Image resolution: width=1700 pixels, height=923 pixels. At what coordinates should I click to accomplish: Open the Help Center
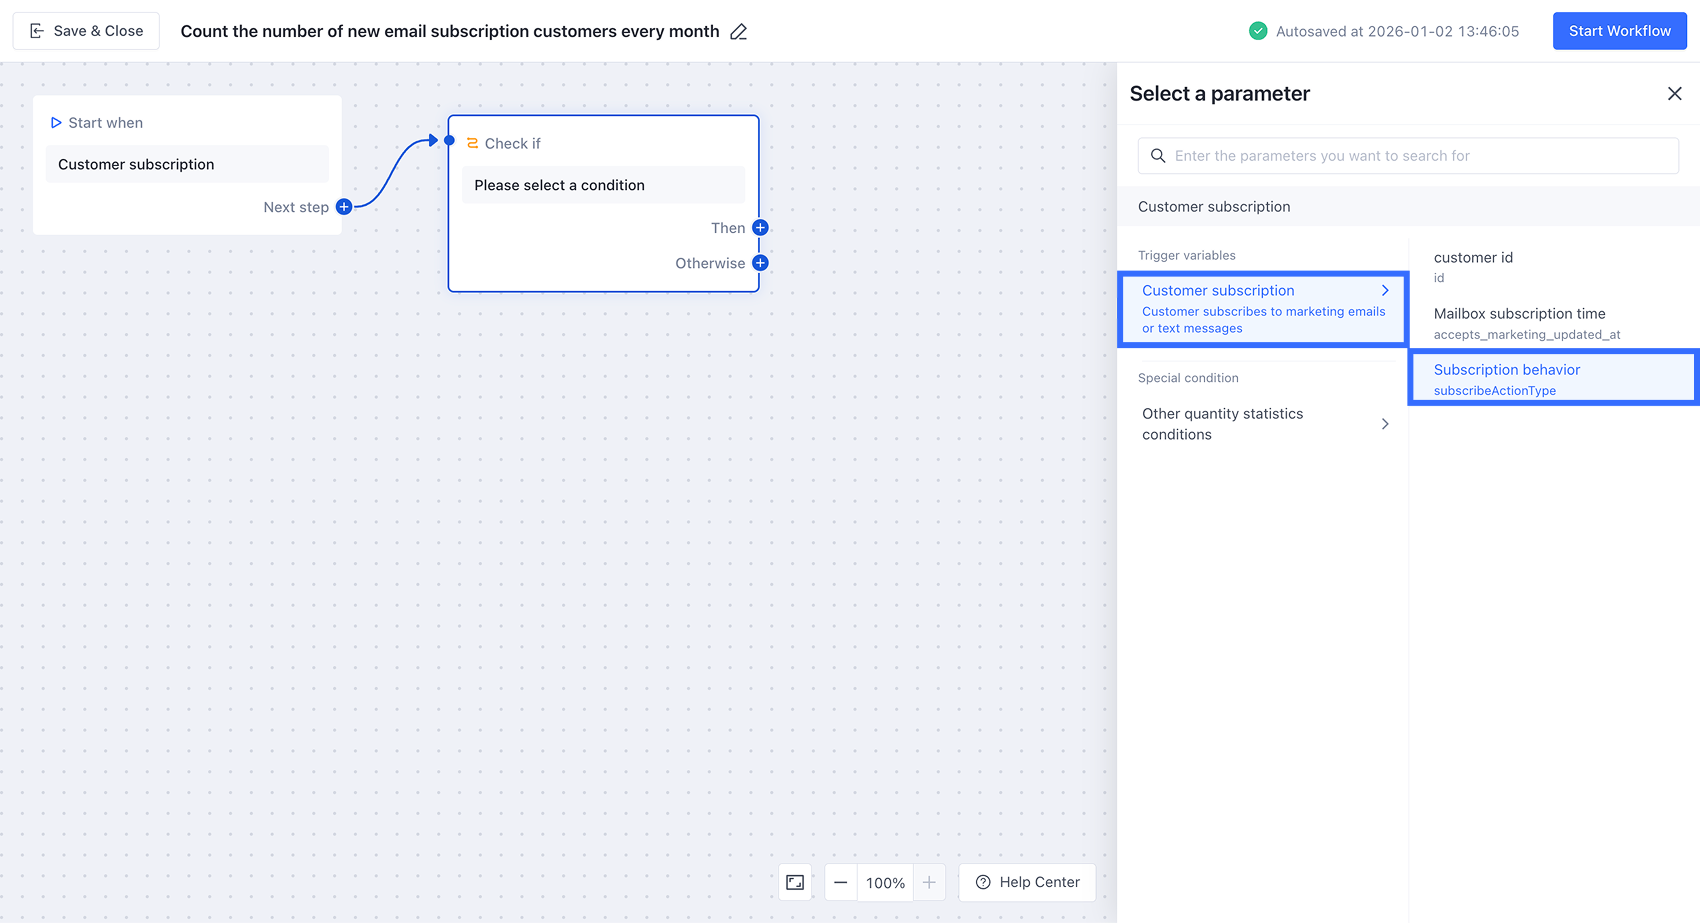(x=1027, y=882)
